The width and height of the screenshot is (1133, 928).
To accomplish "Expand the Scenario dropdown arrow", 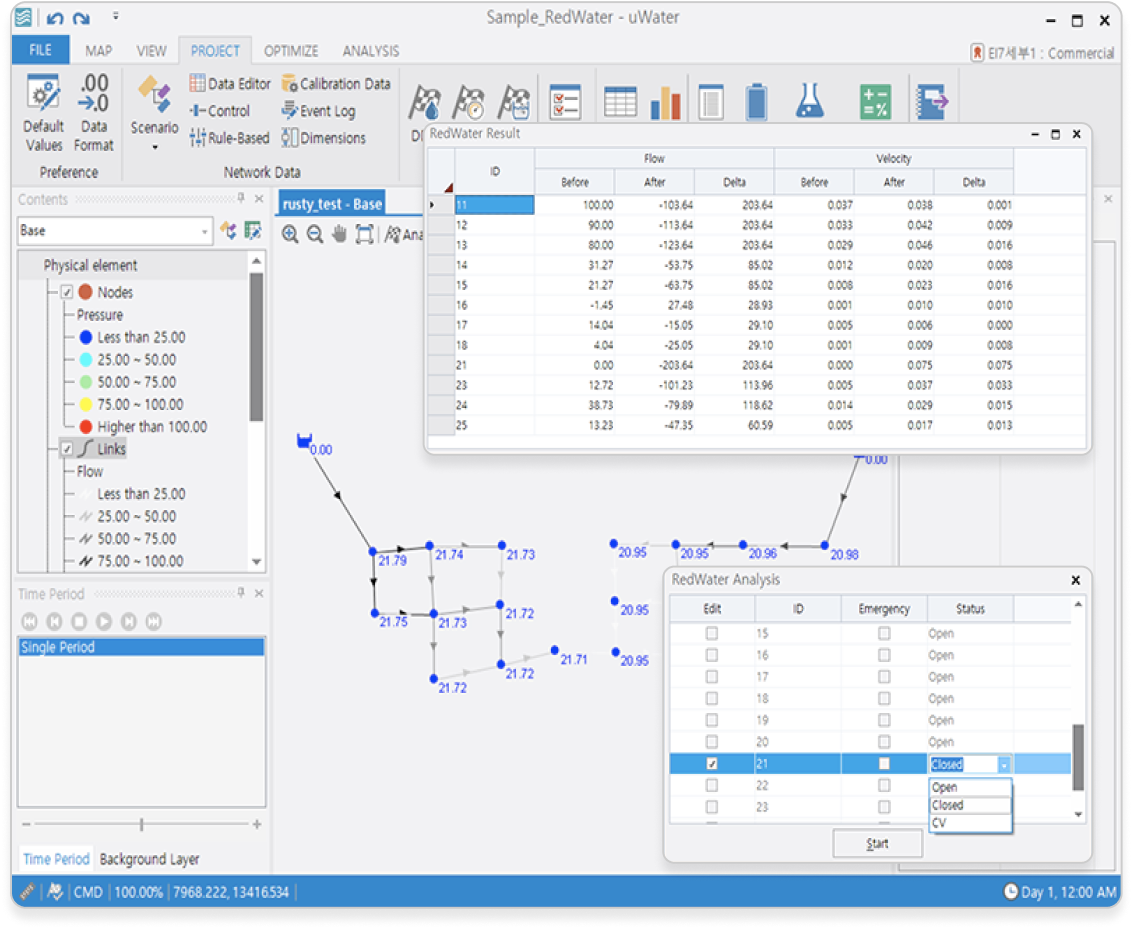I will point(154,148).
